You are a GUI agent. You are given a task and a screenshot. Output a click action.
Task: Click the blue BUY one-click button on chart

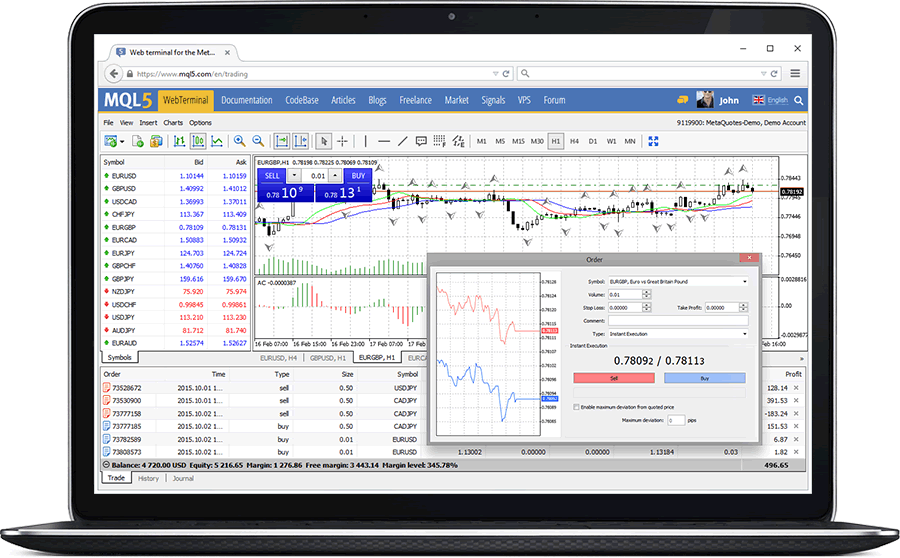coord(358,176)
